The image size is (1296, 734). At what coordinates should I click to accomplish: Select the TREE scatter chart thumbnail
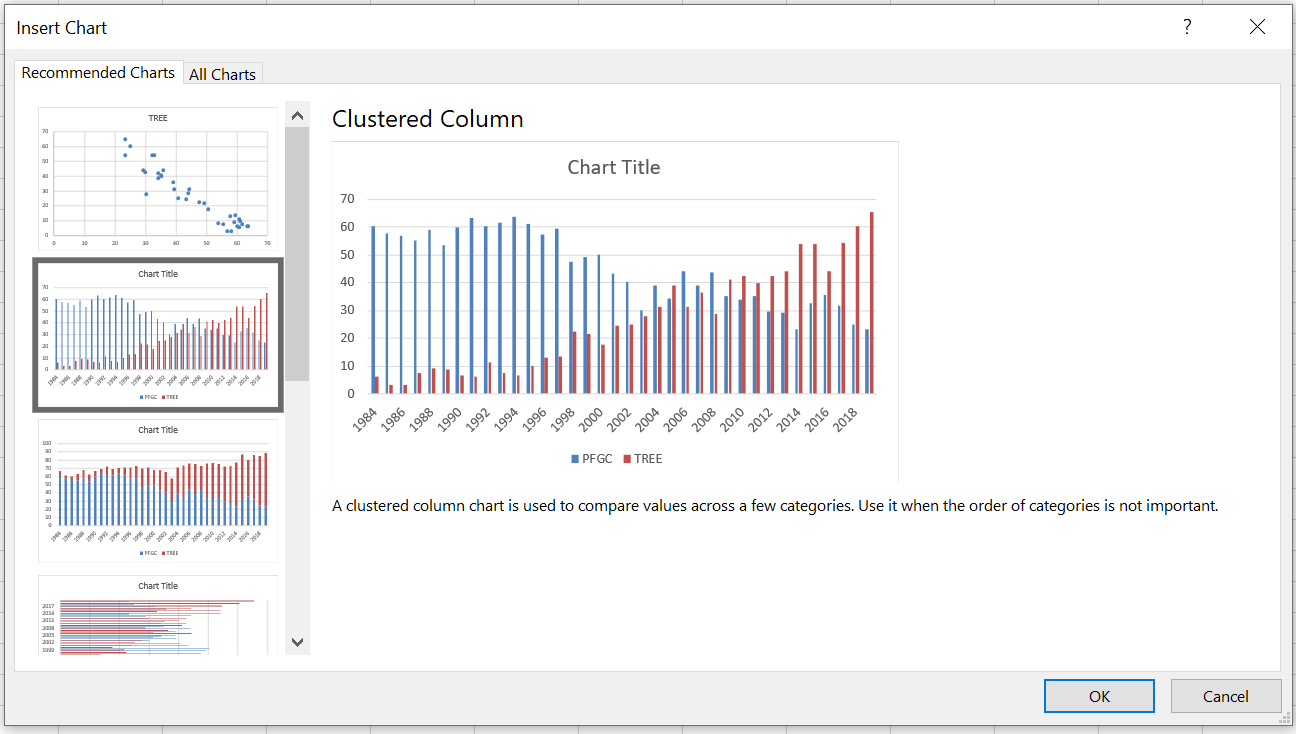coord(158,178)
